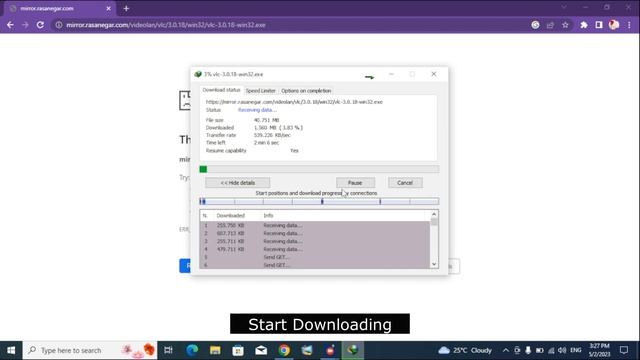Open Windows Start menu
The image size is (640, 360).
tap(11, 350)
